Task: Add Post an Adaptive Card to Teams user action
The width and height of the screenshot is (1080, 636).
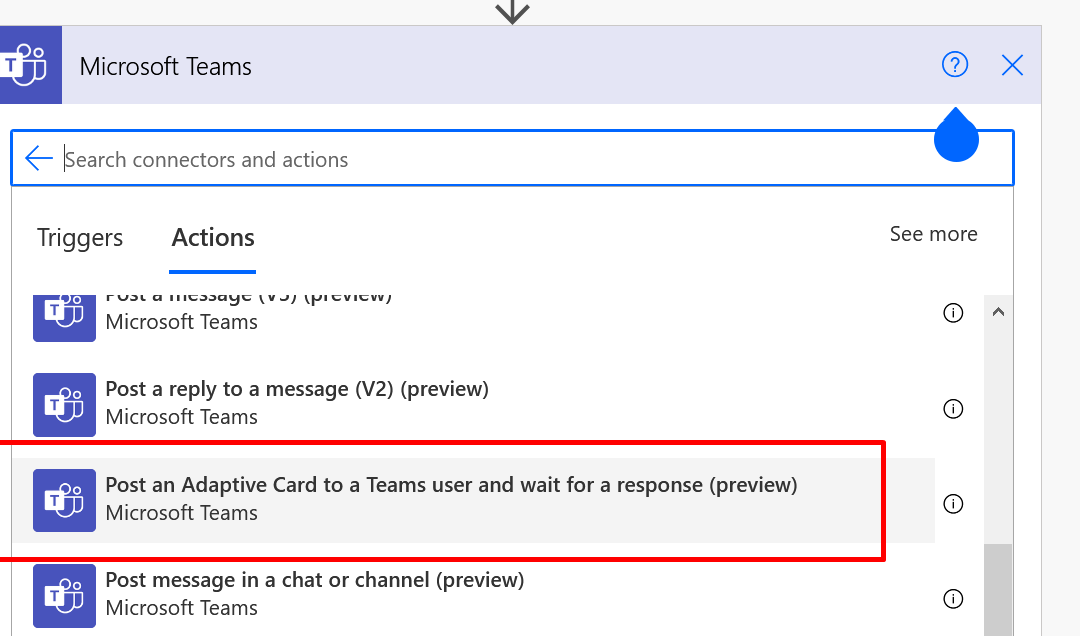Action: point(473,500)
